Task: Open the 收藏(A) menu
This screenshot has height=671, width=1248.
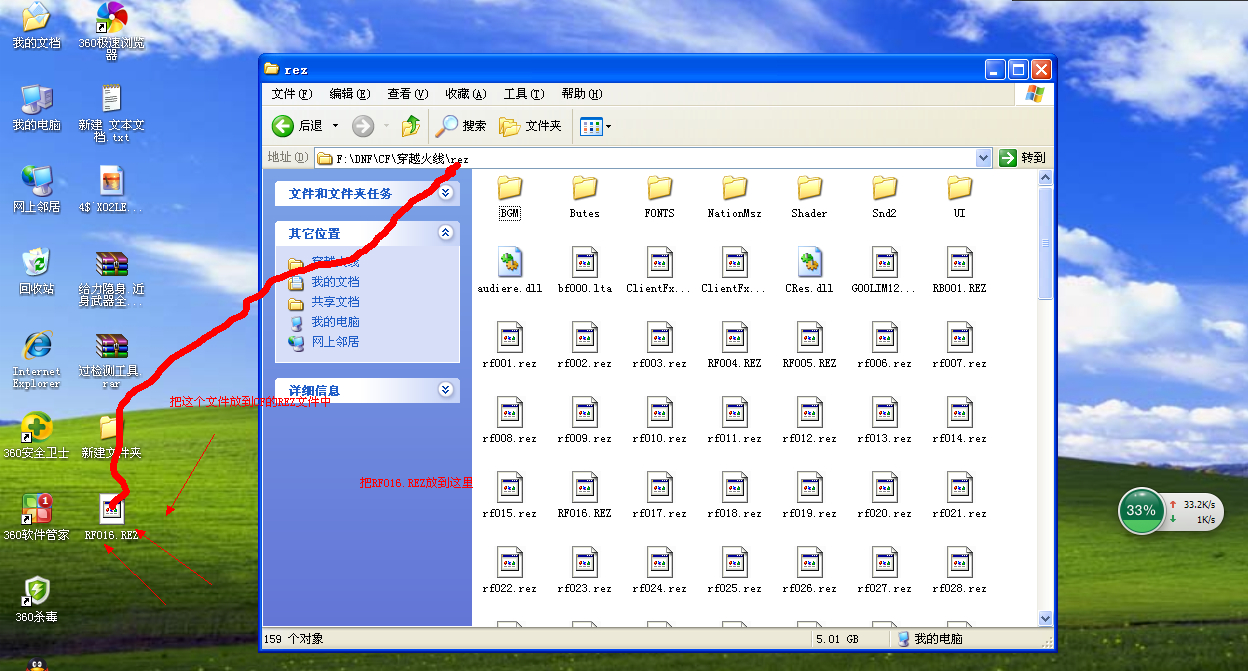Action: click(x=466, y=94)
